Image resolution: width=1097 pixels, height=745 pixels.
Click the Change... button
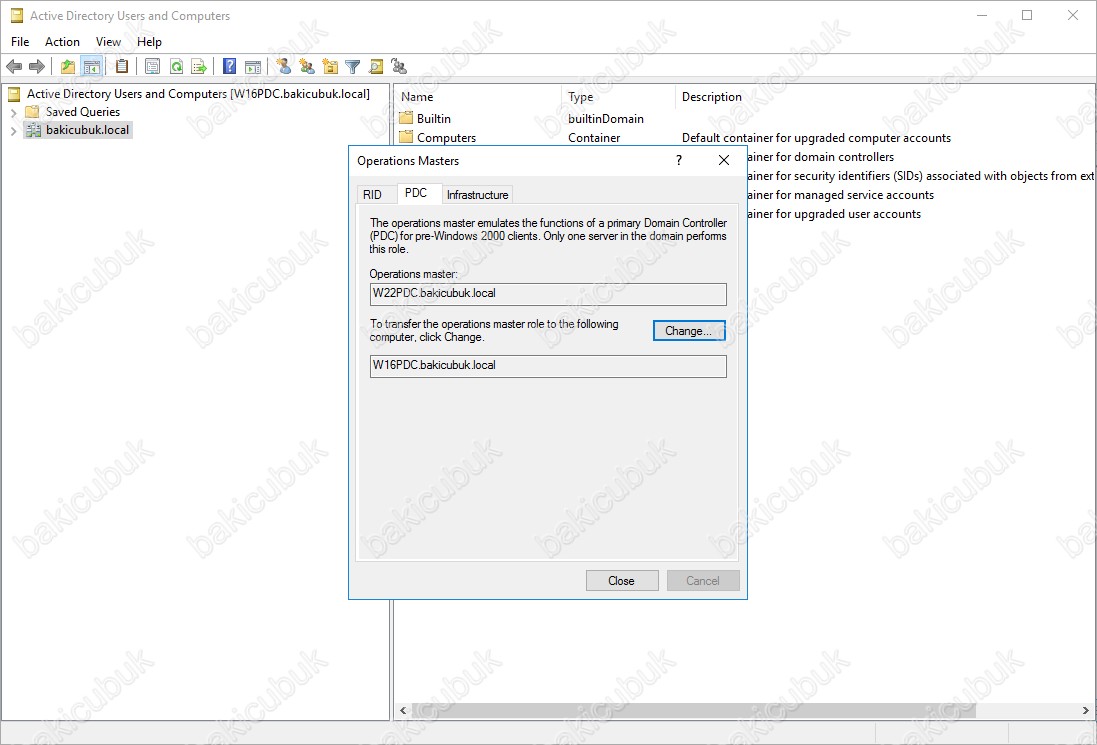[x=688, y=331]
